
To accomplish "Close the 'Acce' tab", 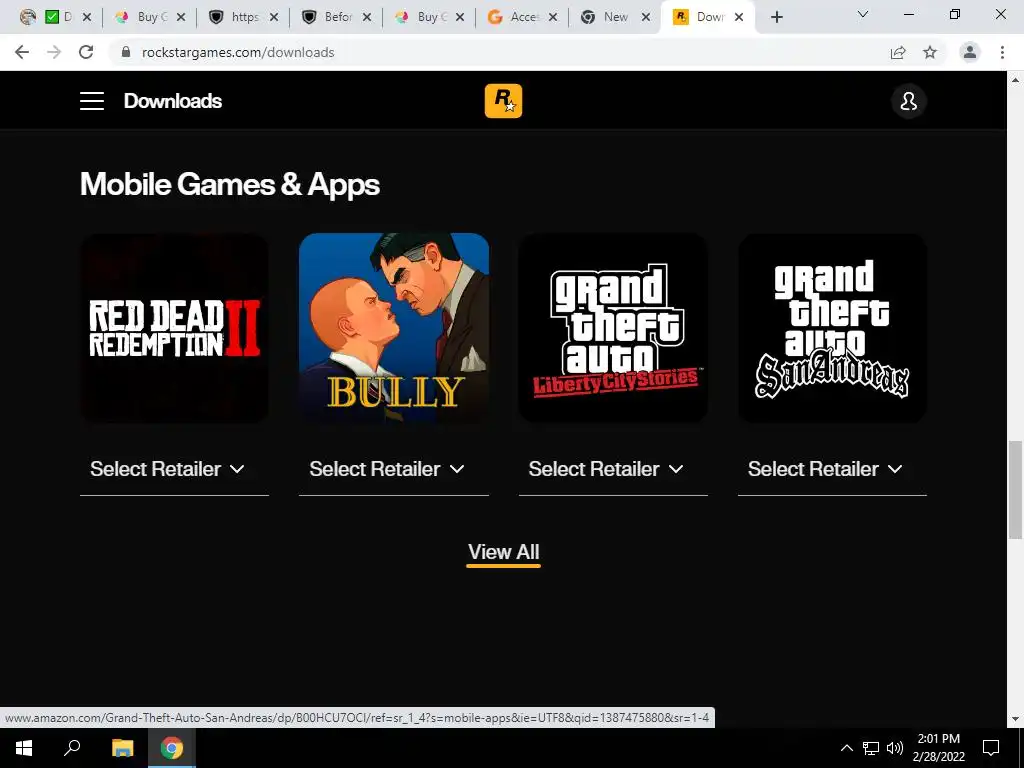I will [x=552, y=17].
